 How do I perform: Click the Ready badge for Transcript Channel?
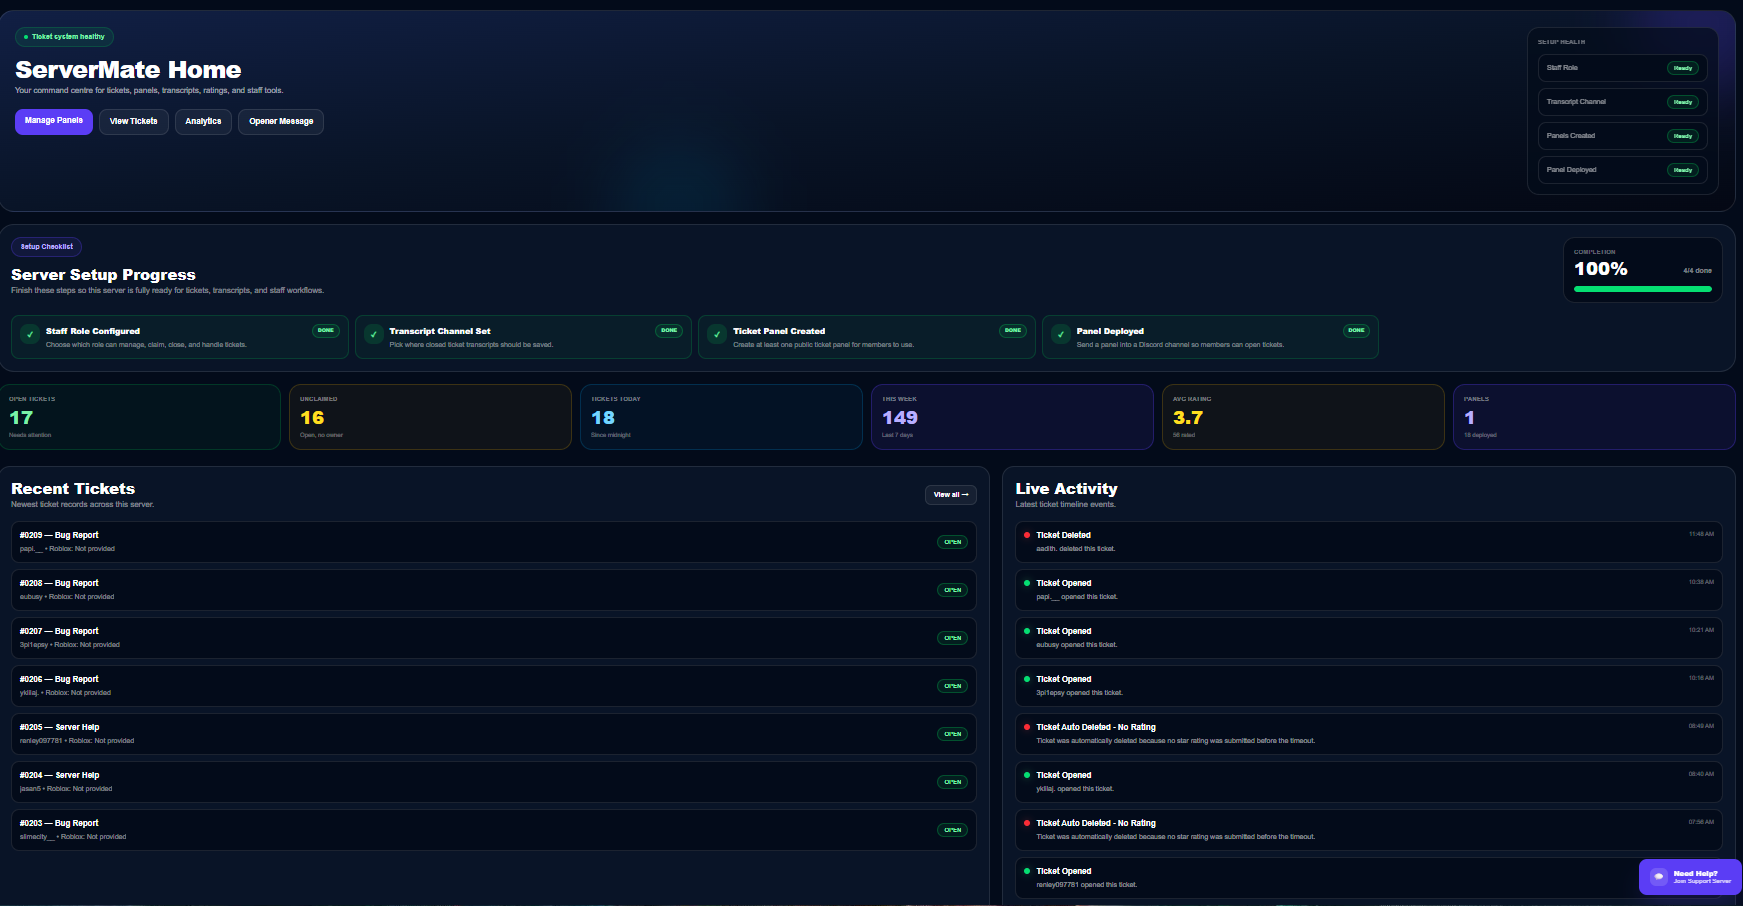coord(1683,102)
